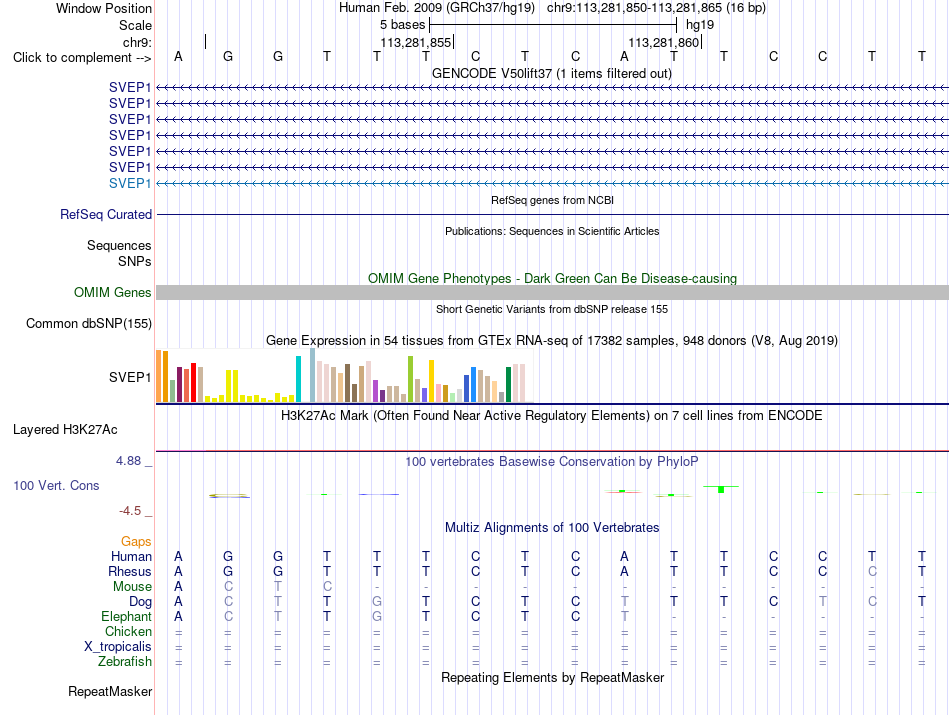Select the Zebrafish species label

(x=125, y=662)
